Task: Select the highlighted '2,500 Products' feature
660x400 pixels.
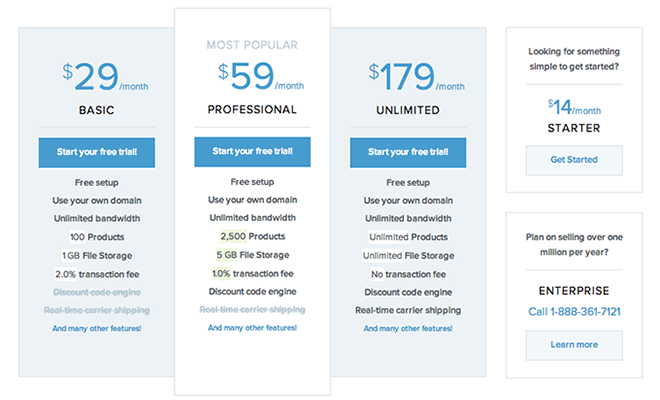Action: (x=252, y=237)
